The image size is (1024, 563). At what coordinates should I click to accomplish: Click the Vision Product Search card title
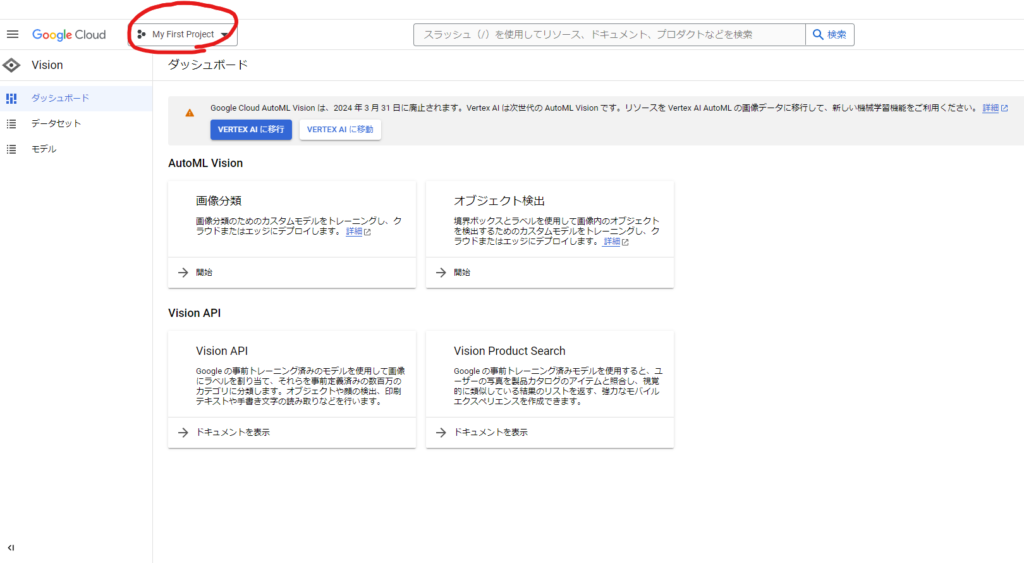point(509,351)
